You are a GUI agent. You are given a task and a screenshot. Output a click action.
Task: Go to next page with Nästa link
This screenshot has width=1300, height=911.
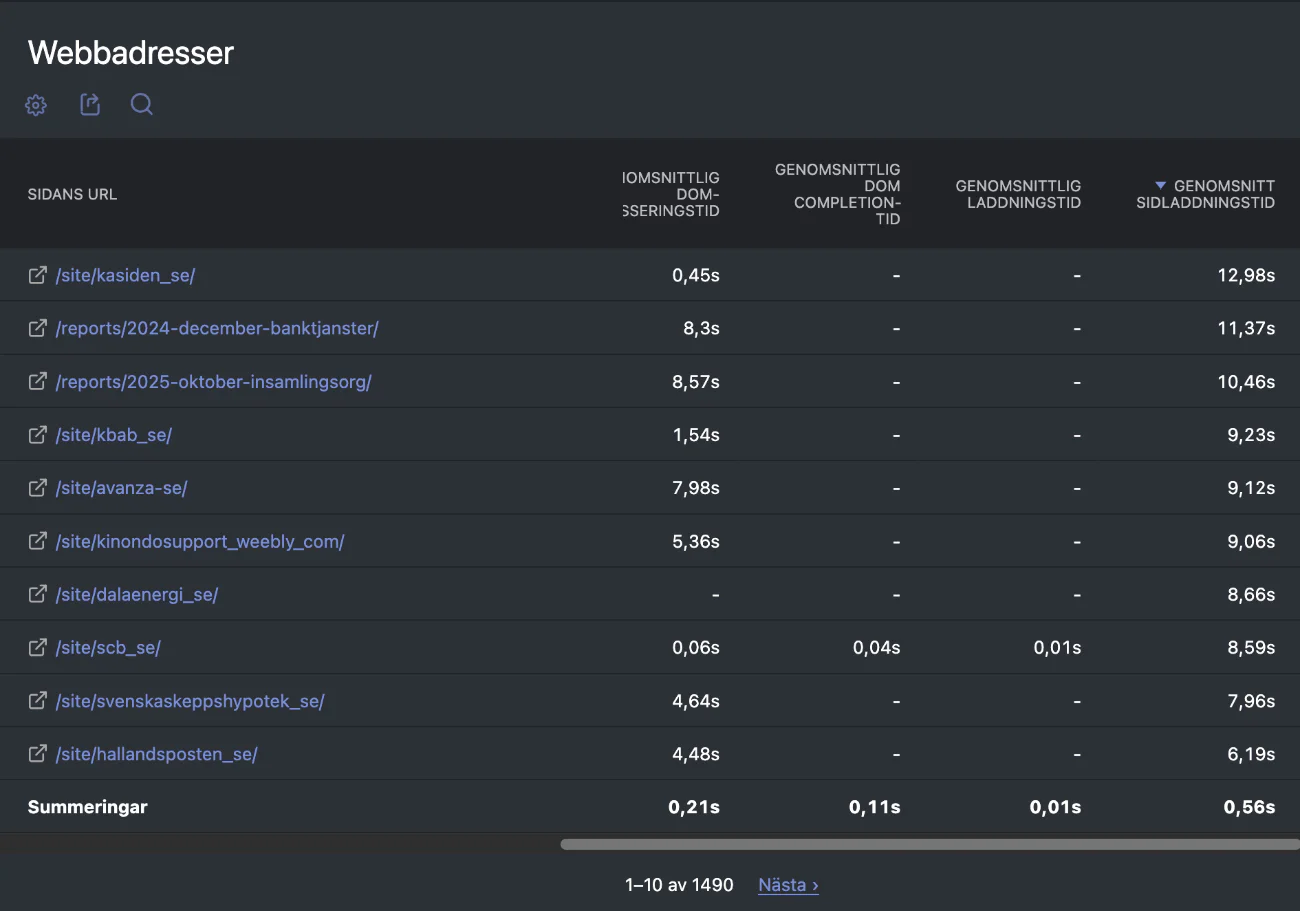[788, 885]
